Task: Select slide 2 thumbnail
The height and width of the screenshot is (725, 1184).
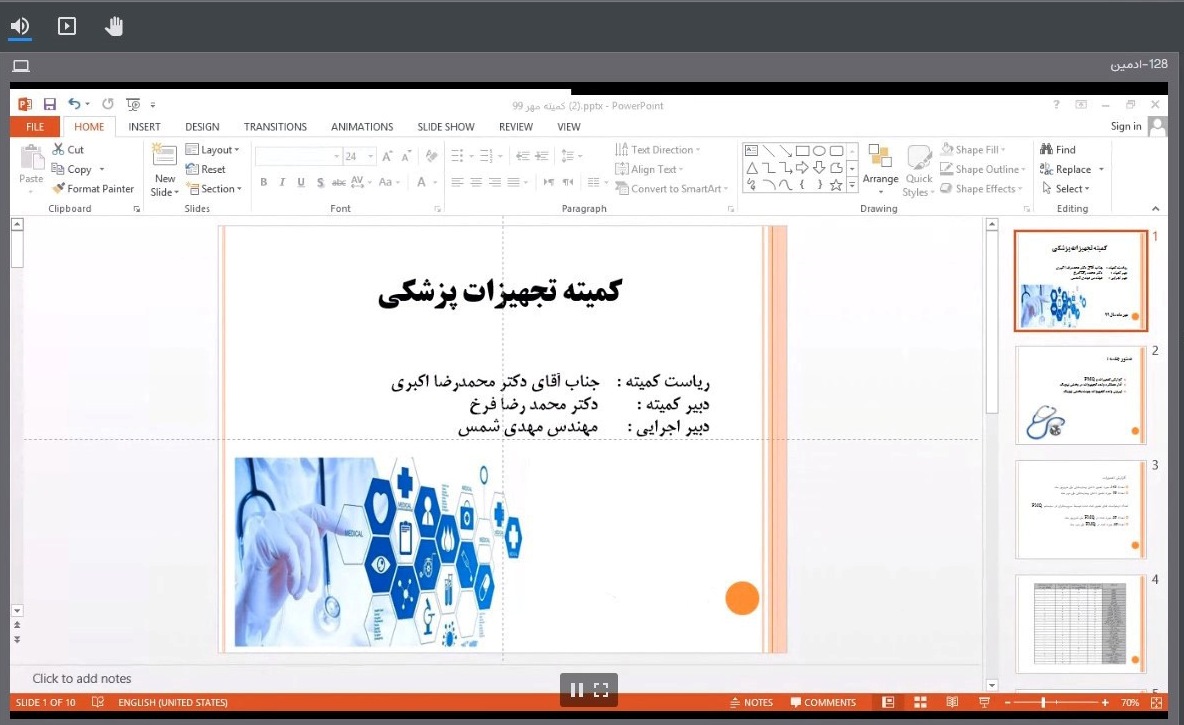Action: tap(1080, 395)
